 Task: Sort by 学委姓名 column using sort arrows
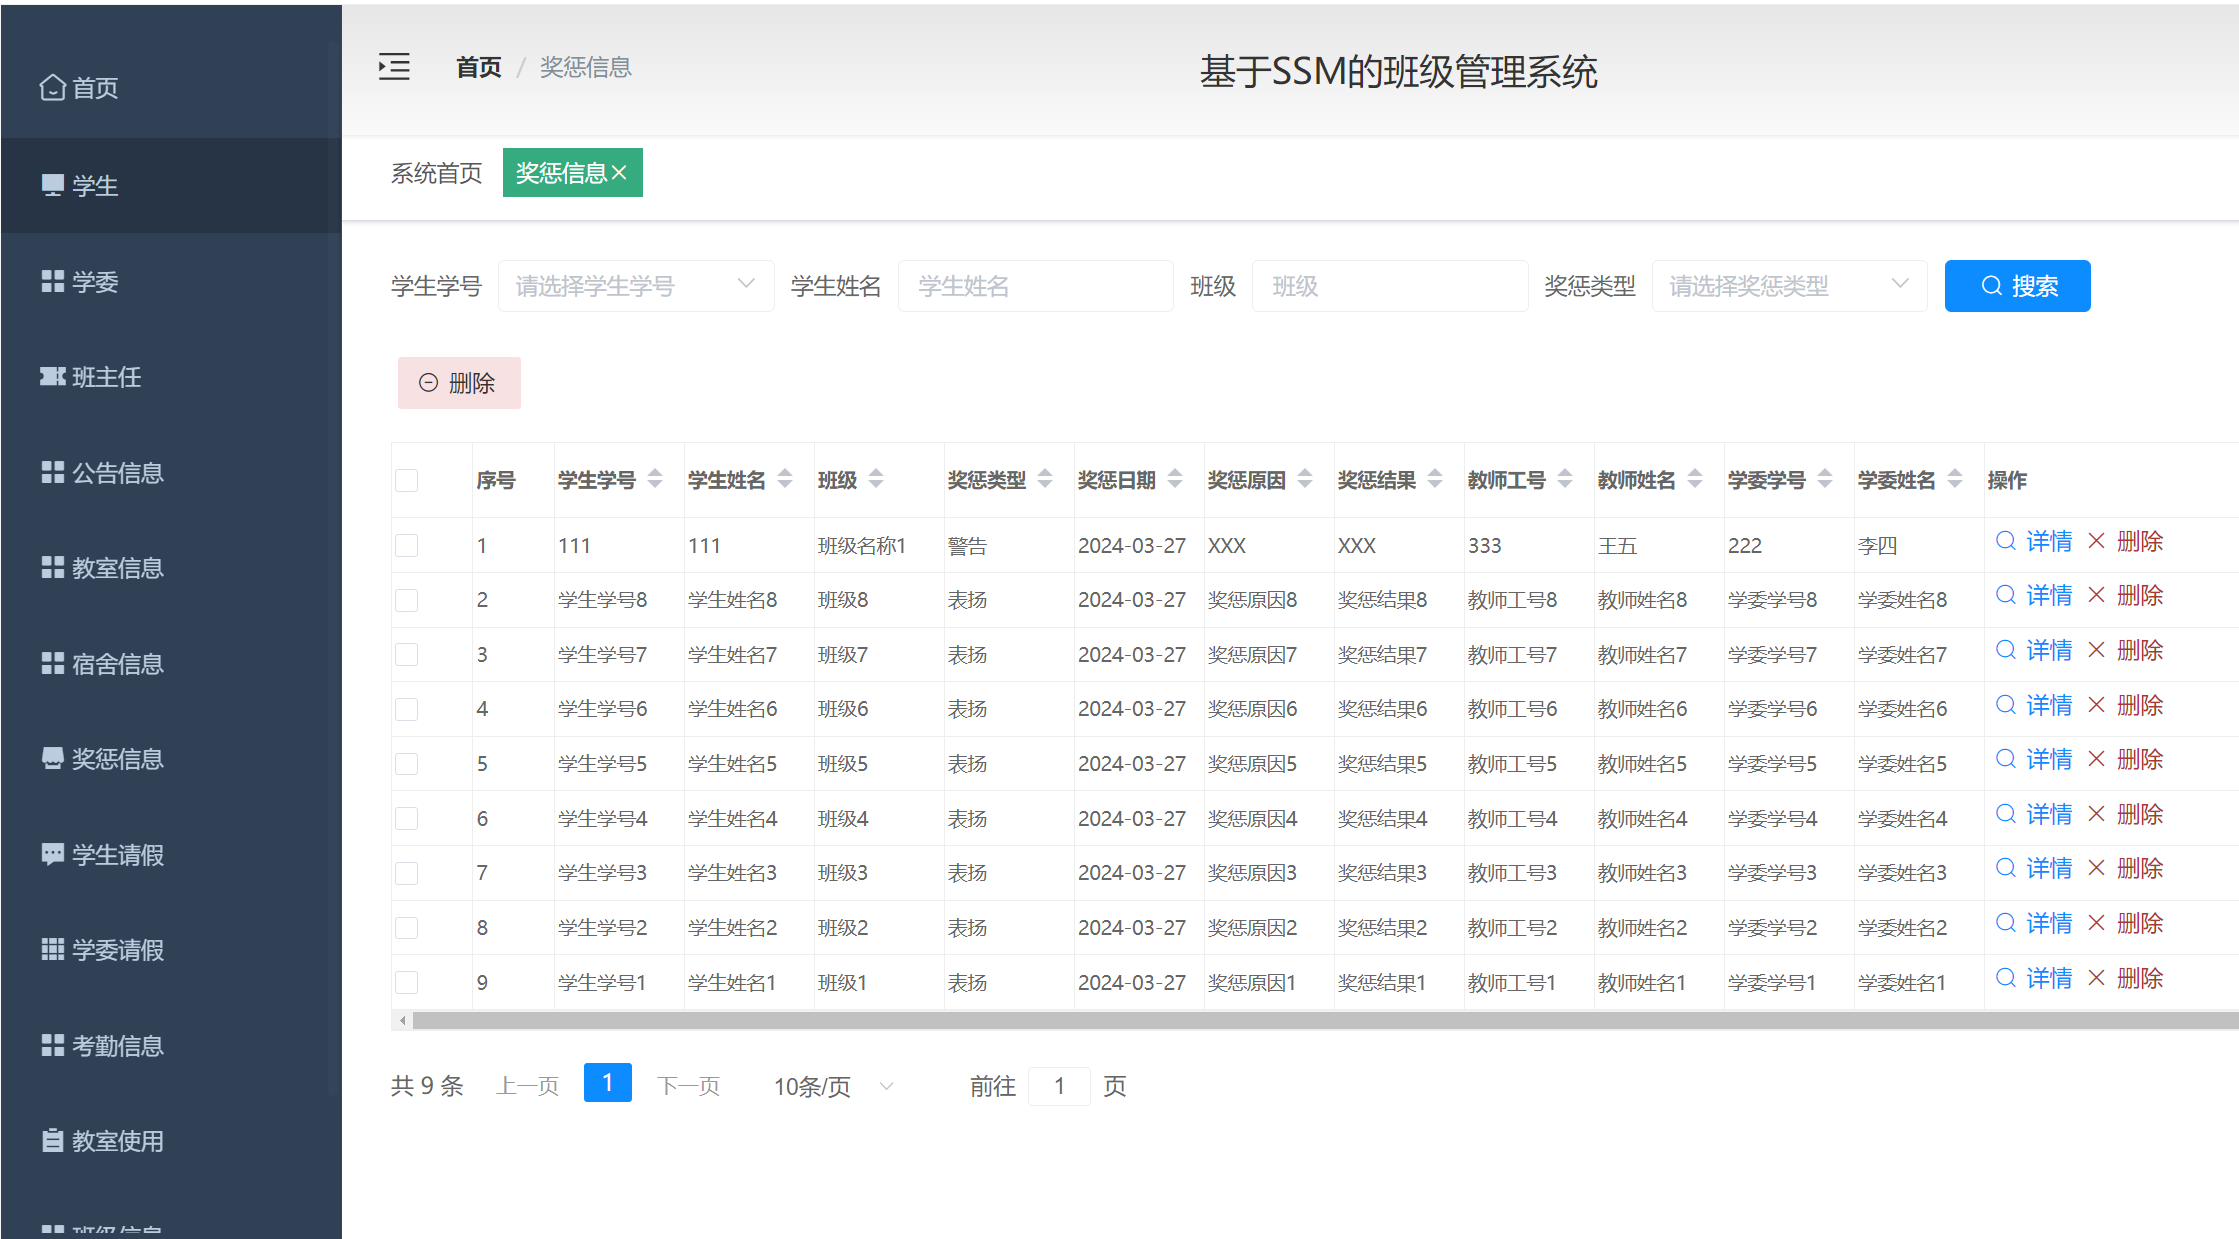click(1955, 479)
